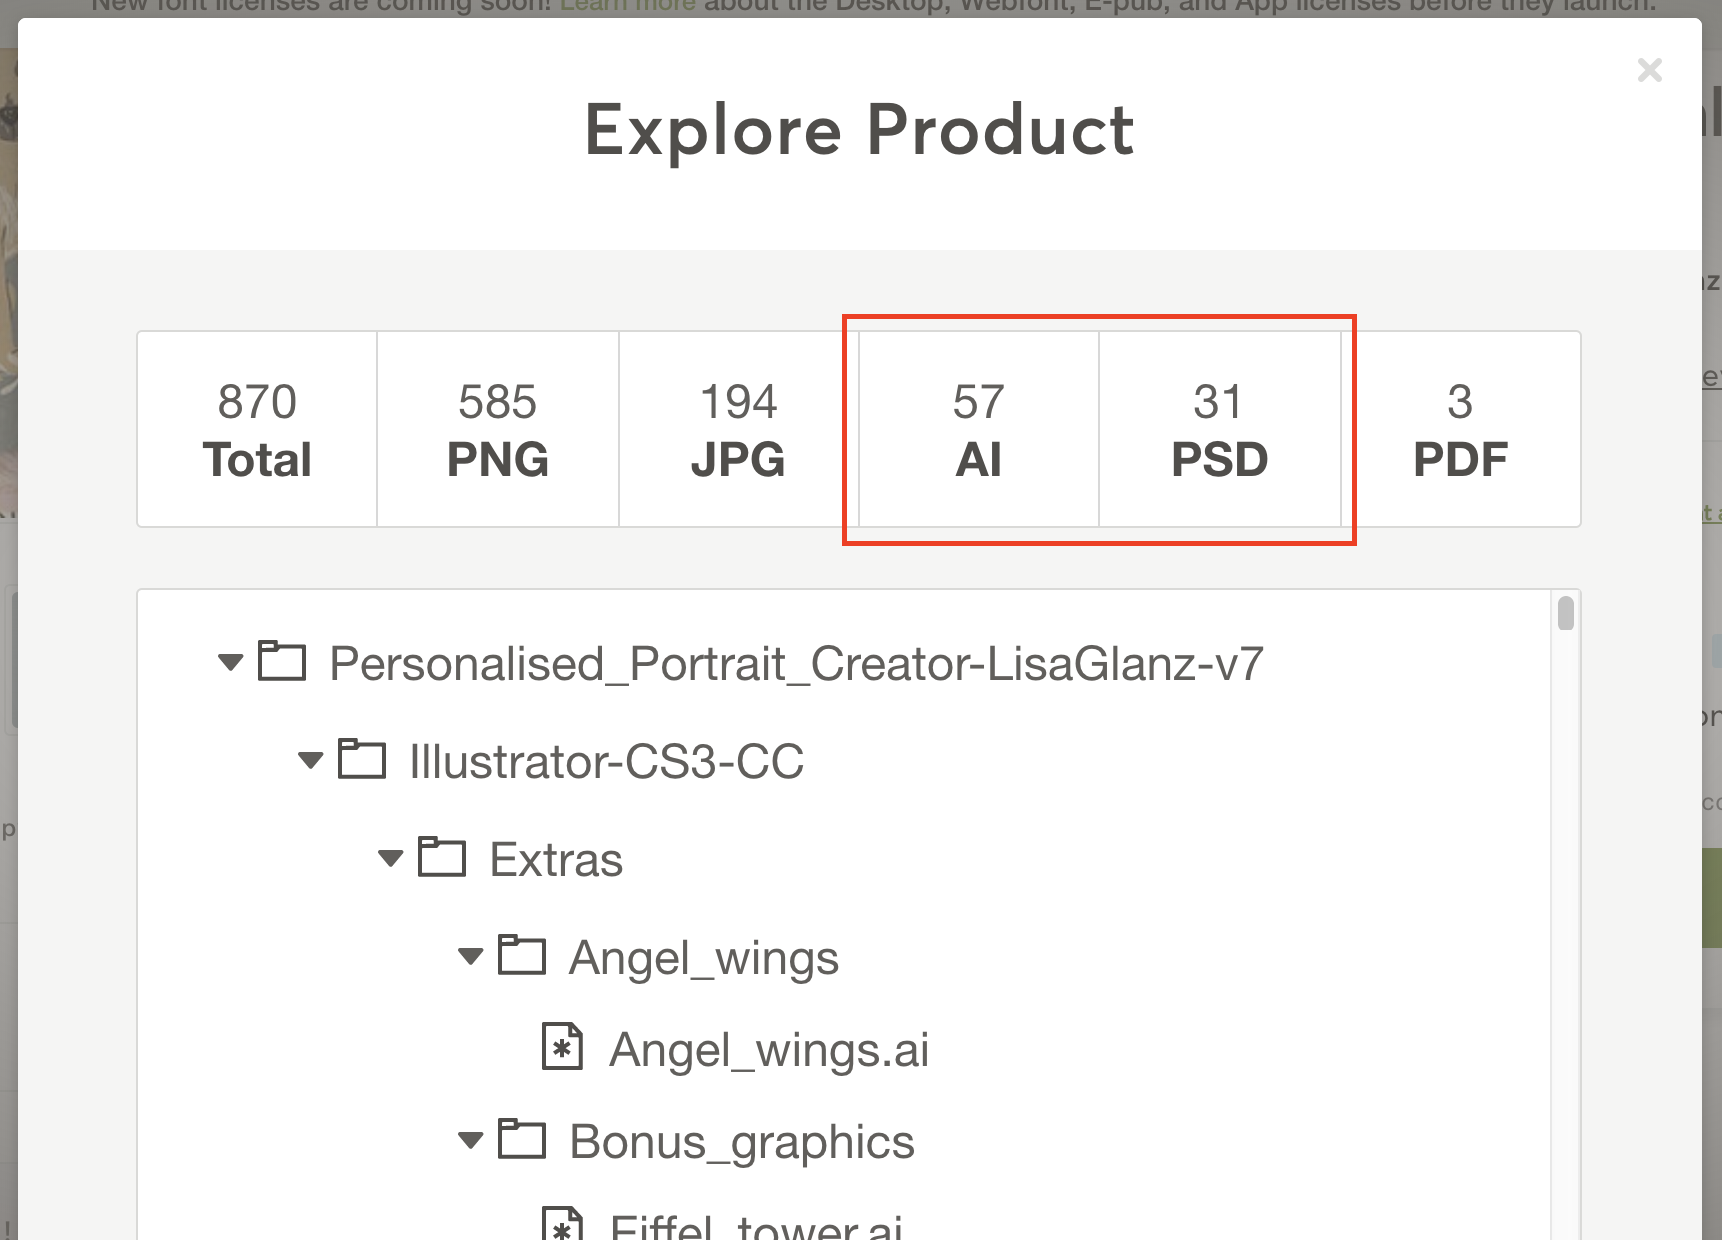Collapse the Illustrator-CS3-CC folder arrow
The width and height of the screenshot is (1722, 1240).
[x=311, y=760]
